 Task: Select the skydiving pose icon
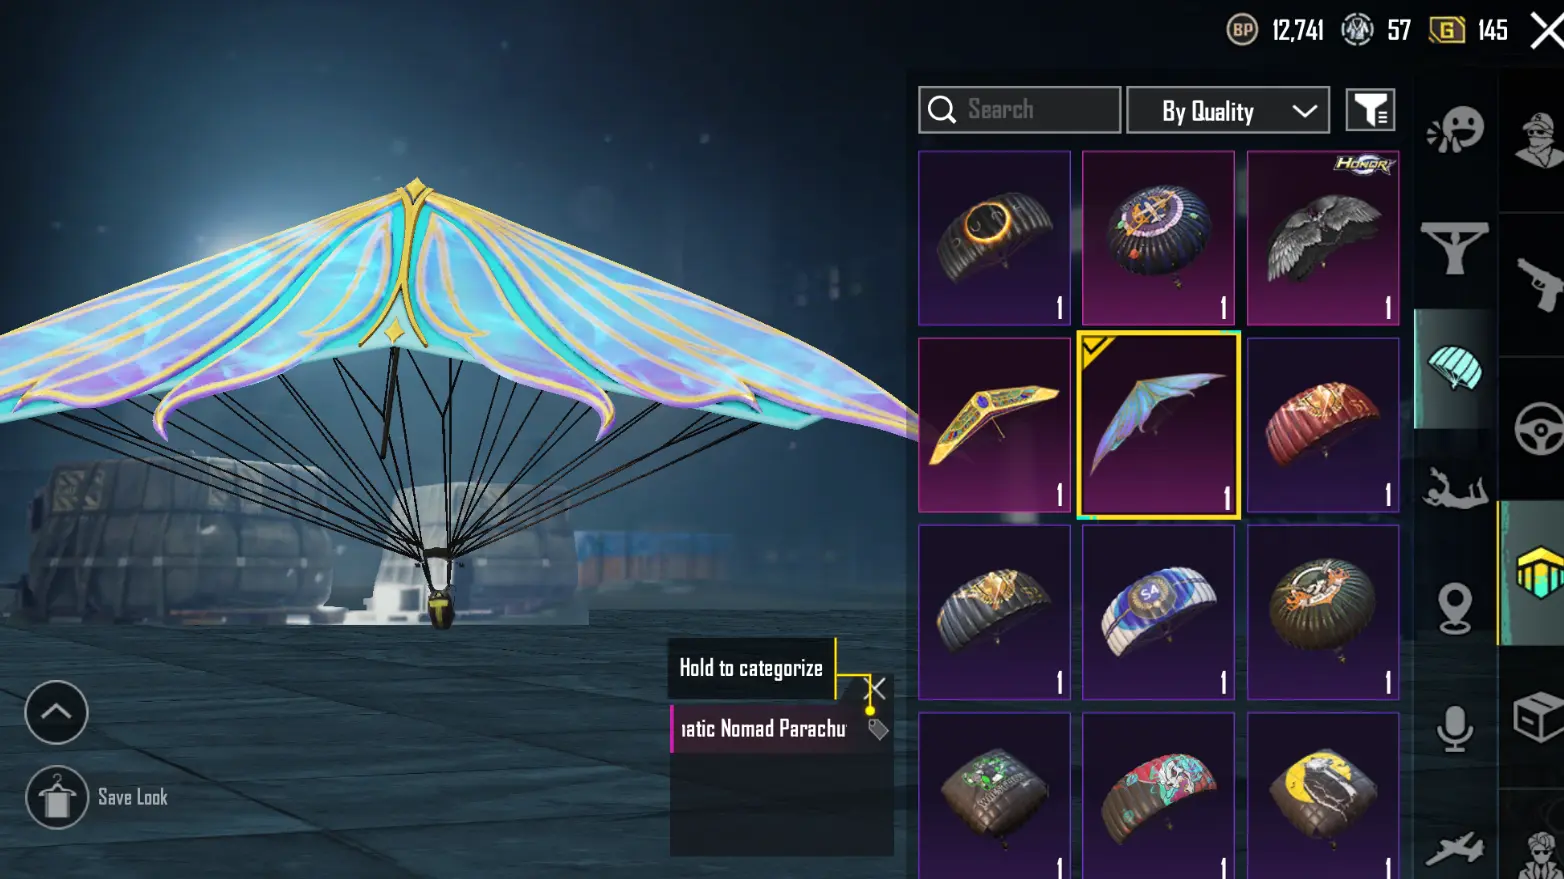pos(1455,488)
